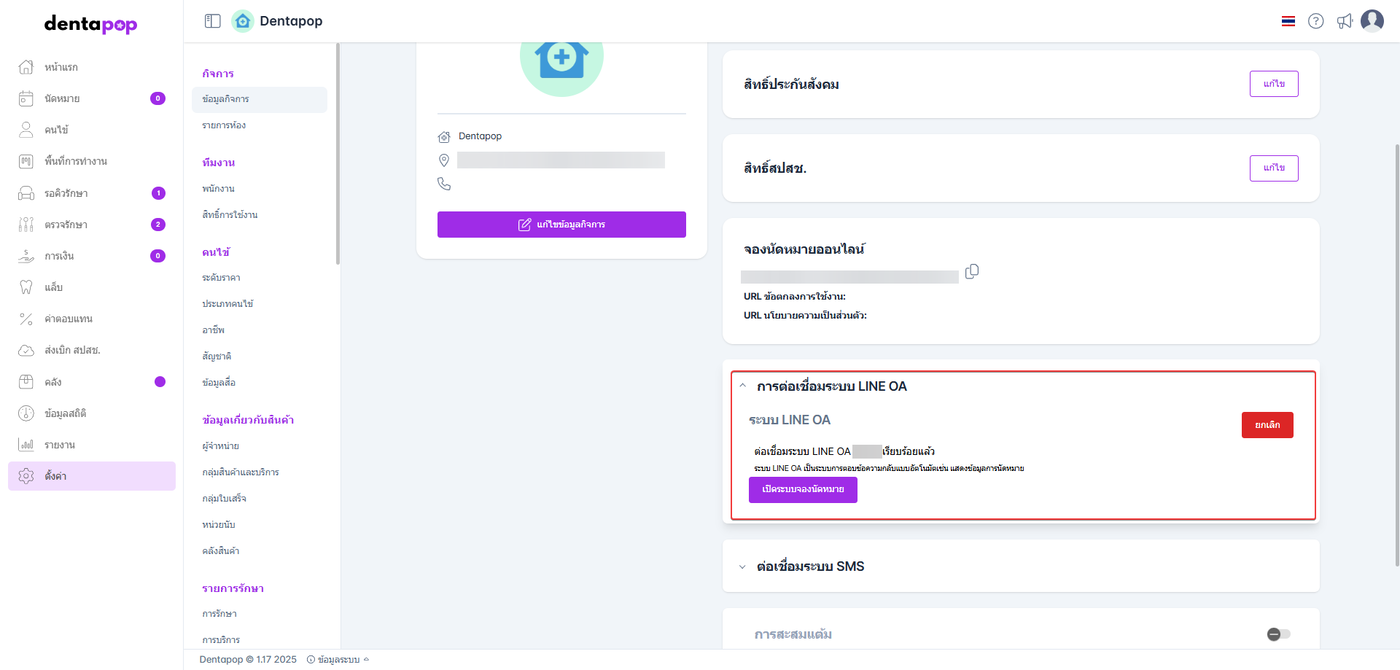The image size is (1400, 670).
Task: Toggle the sidebar panel icon
Action: click(212, 21)
